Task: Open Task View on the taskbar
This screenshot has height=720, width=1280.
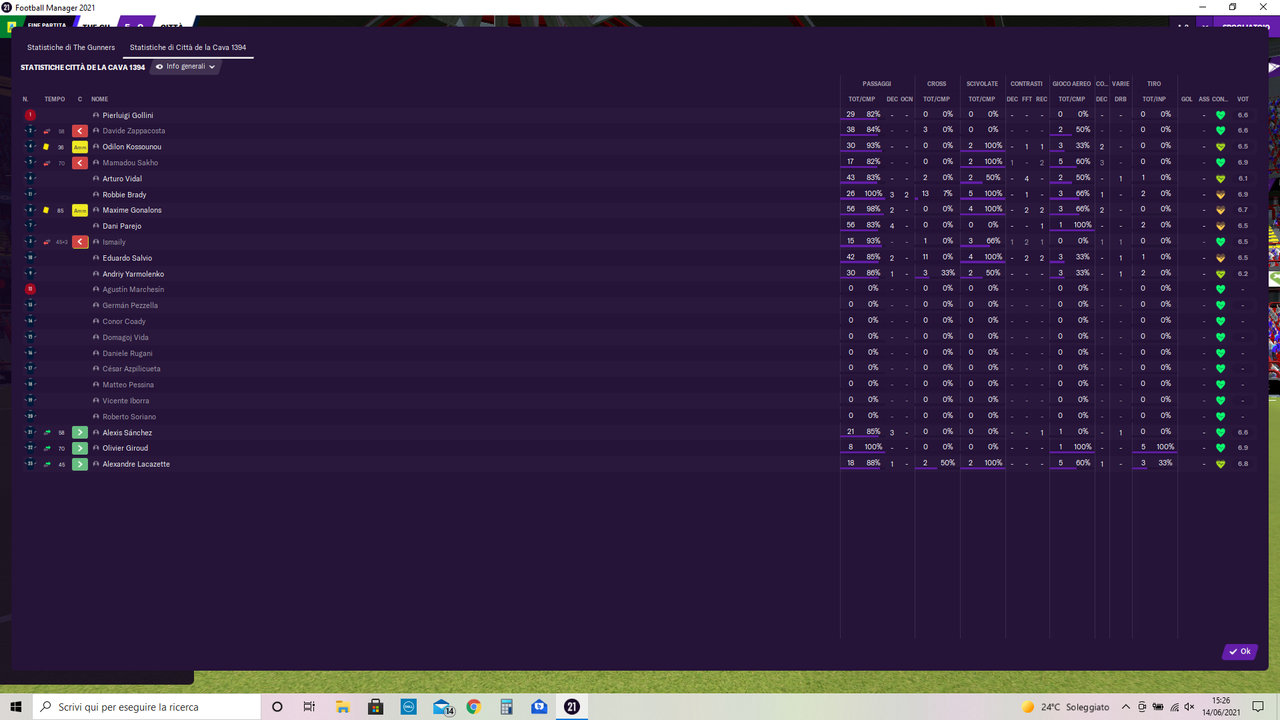Action: coord(309,707)
